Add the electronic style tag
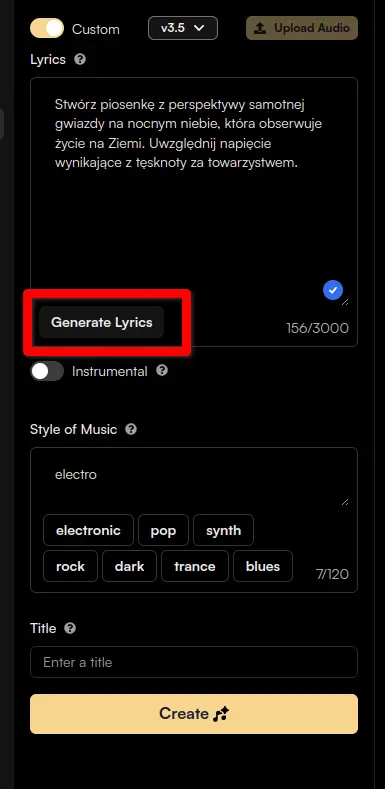 tap(88, 530)
